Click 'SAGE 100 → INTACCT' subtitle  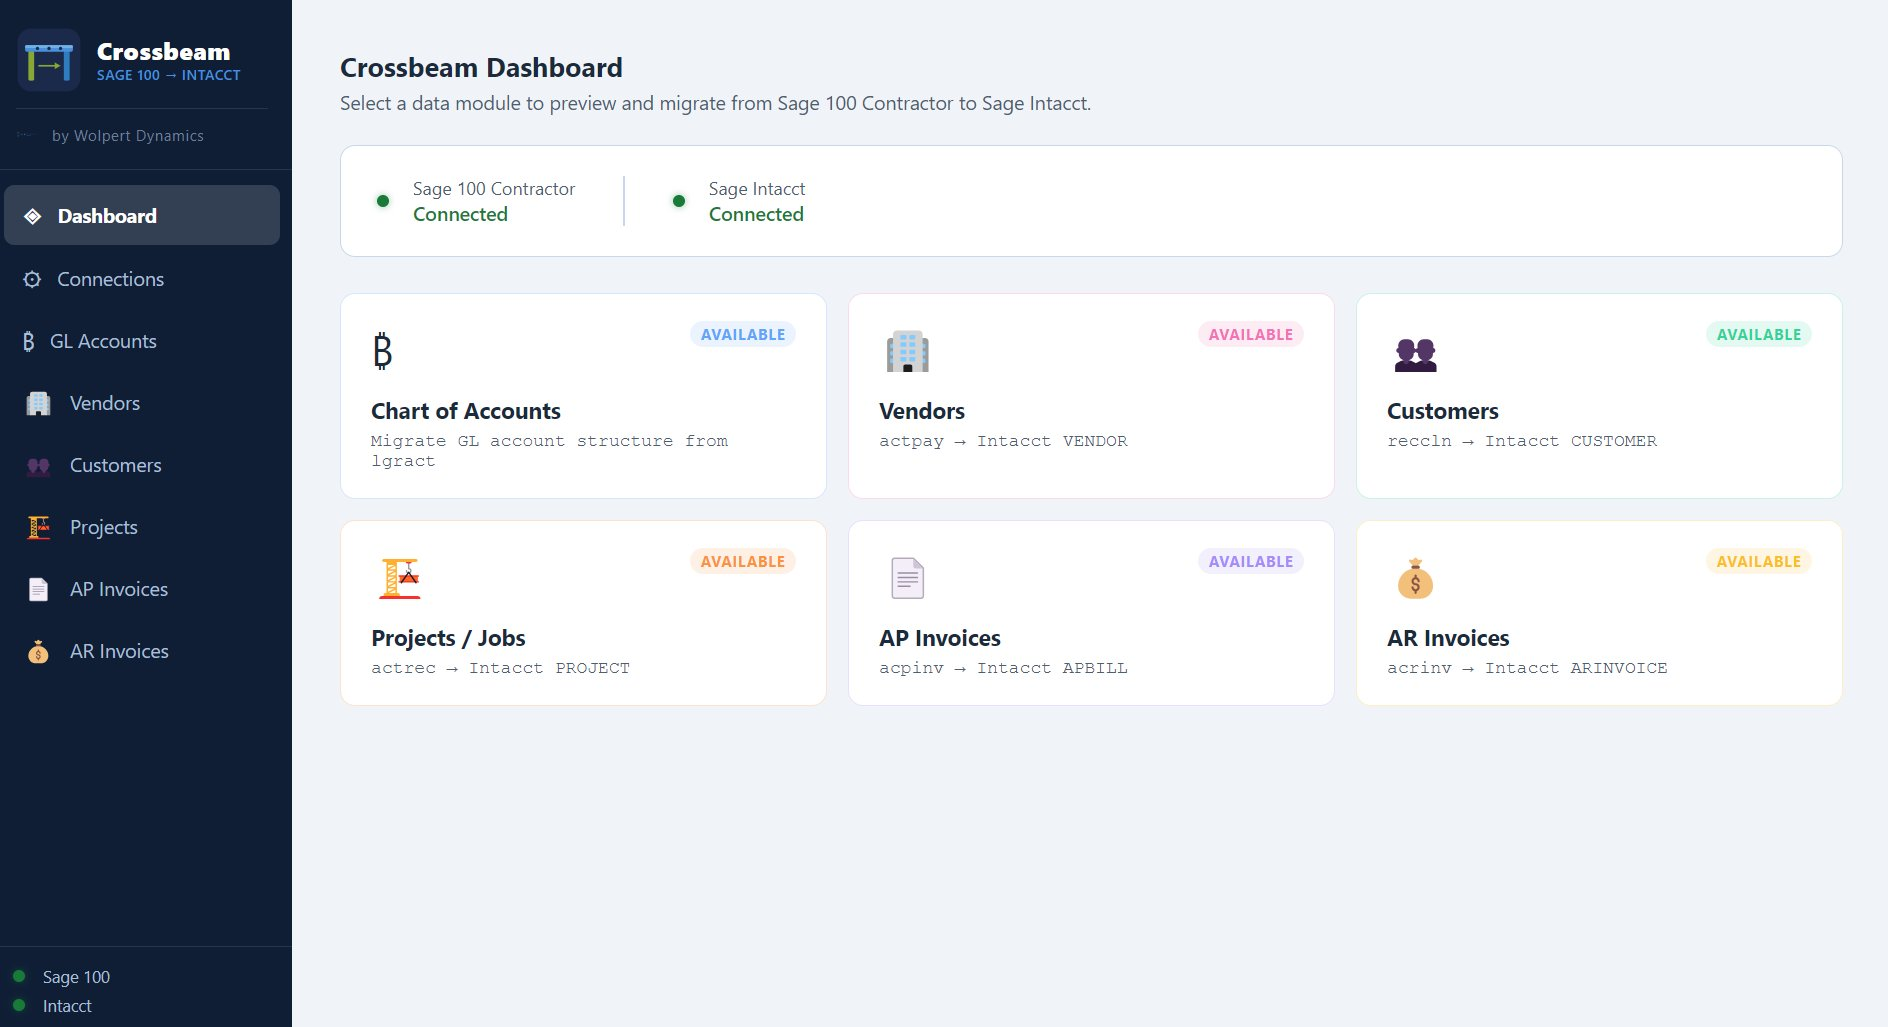tap(168, 75)
